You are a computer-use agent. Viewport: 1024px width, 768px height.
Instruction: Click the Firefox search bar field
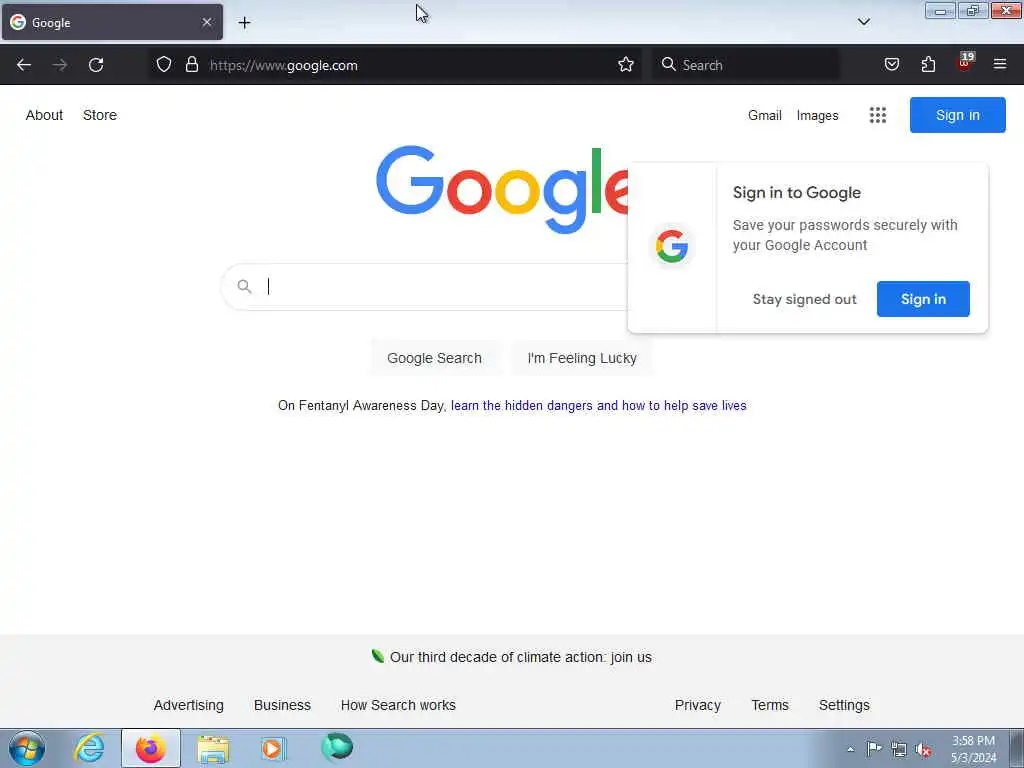746,65
